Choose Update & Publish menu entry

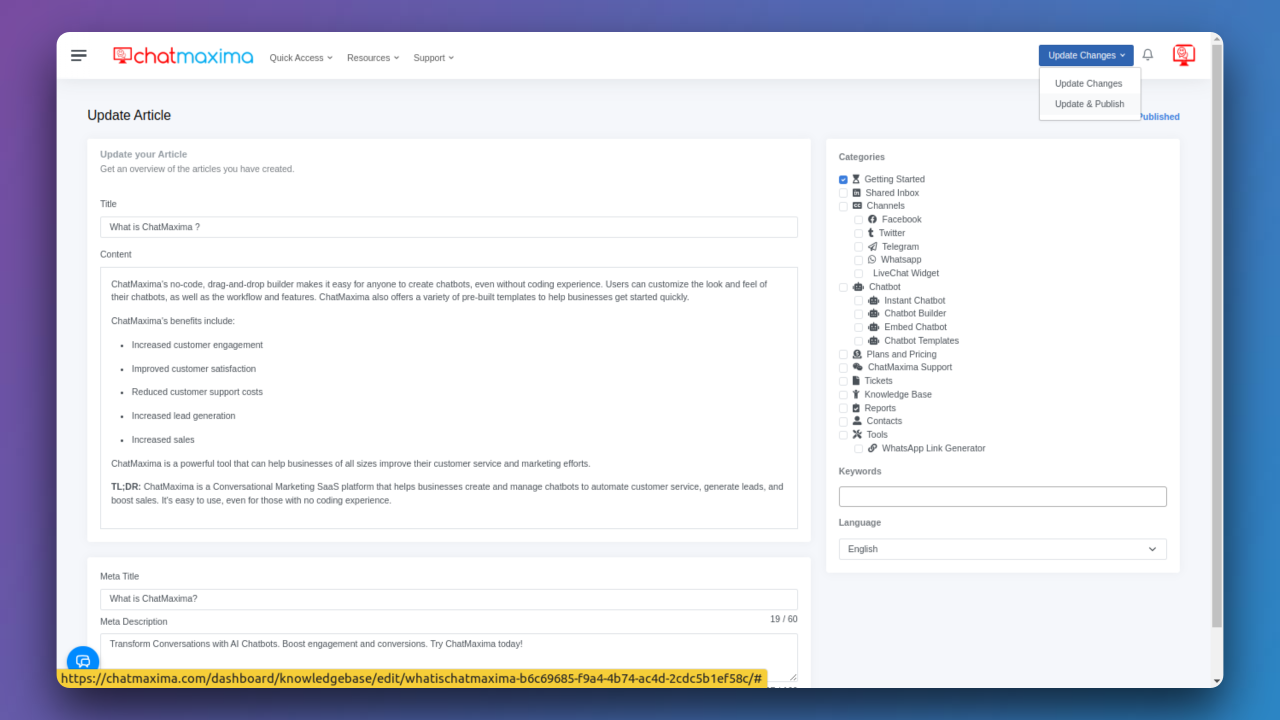(x=1089, y=104)
